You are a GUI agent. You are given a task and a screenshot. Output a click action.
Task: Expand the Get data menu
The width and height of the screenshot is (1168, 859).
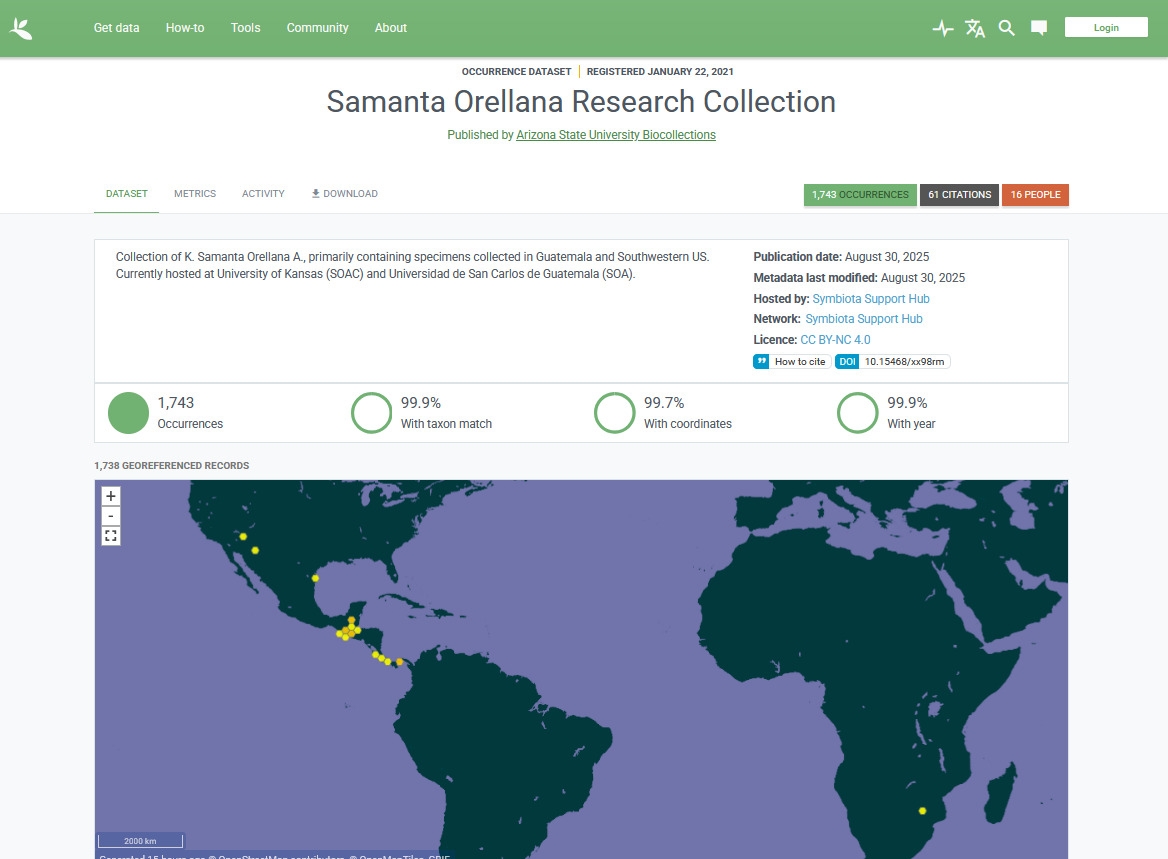(116, 28)
